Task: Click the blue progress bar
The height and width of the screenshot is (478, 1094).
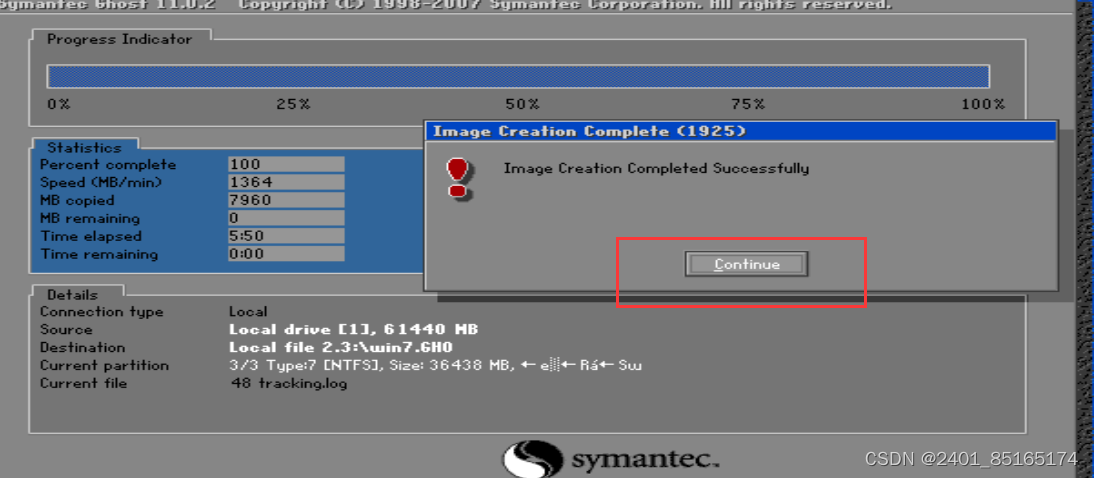Action: [518, 77]
